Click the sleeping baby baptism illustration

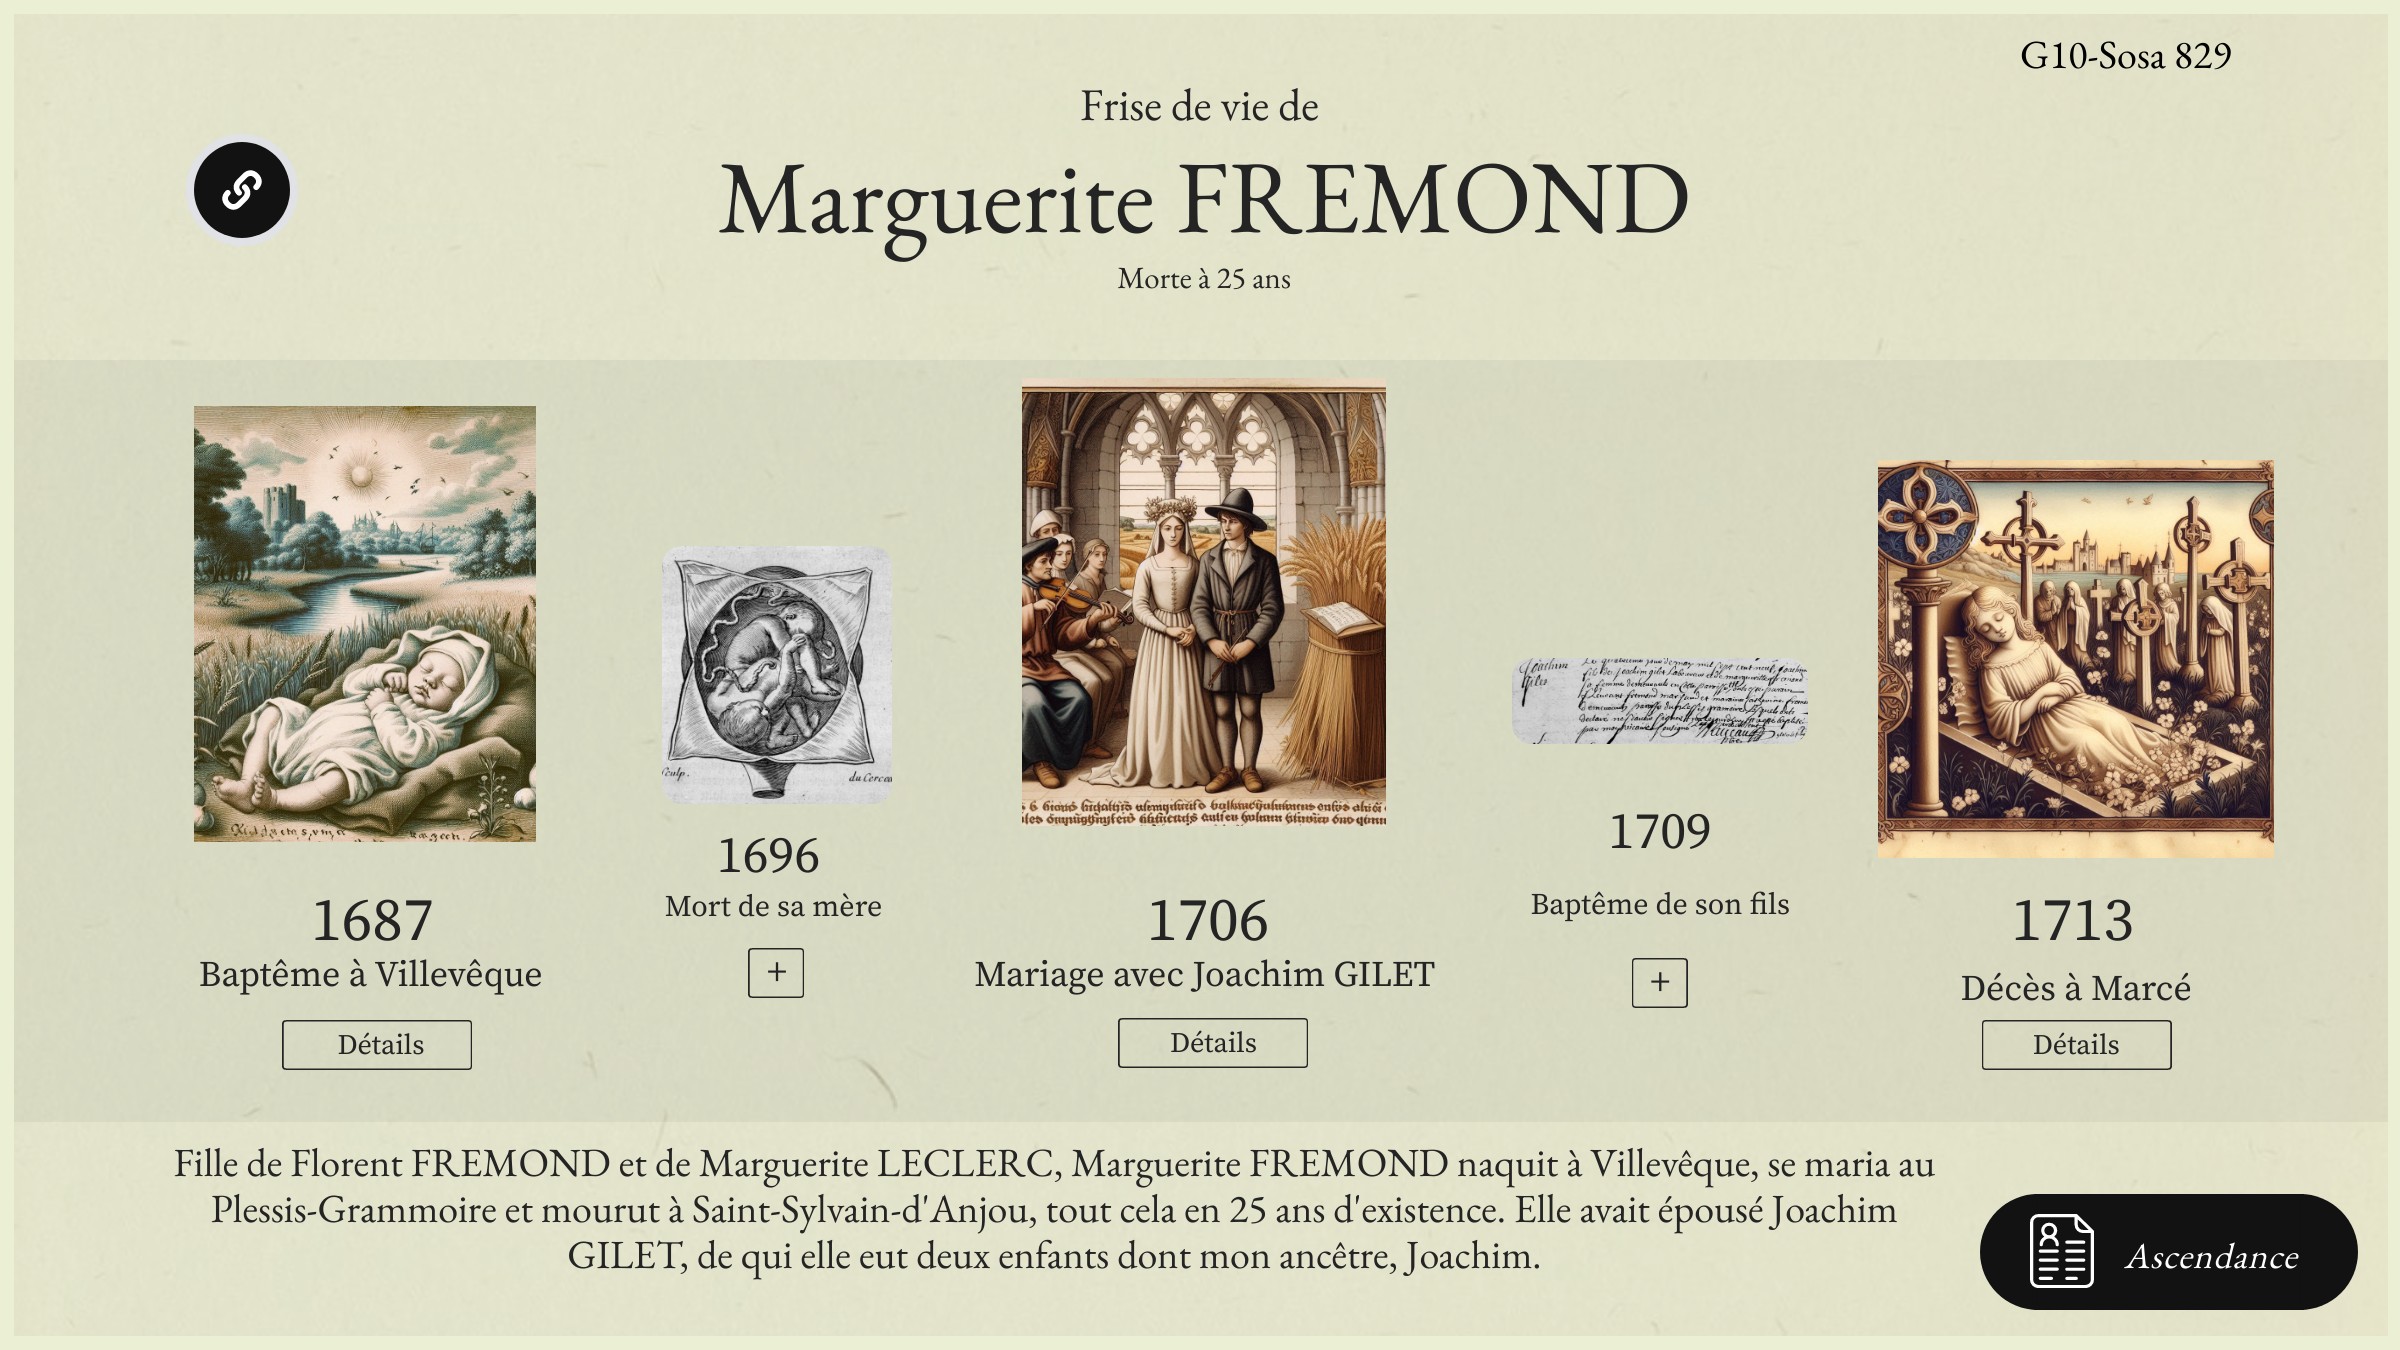365,623
